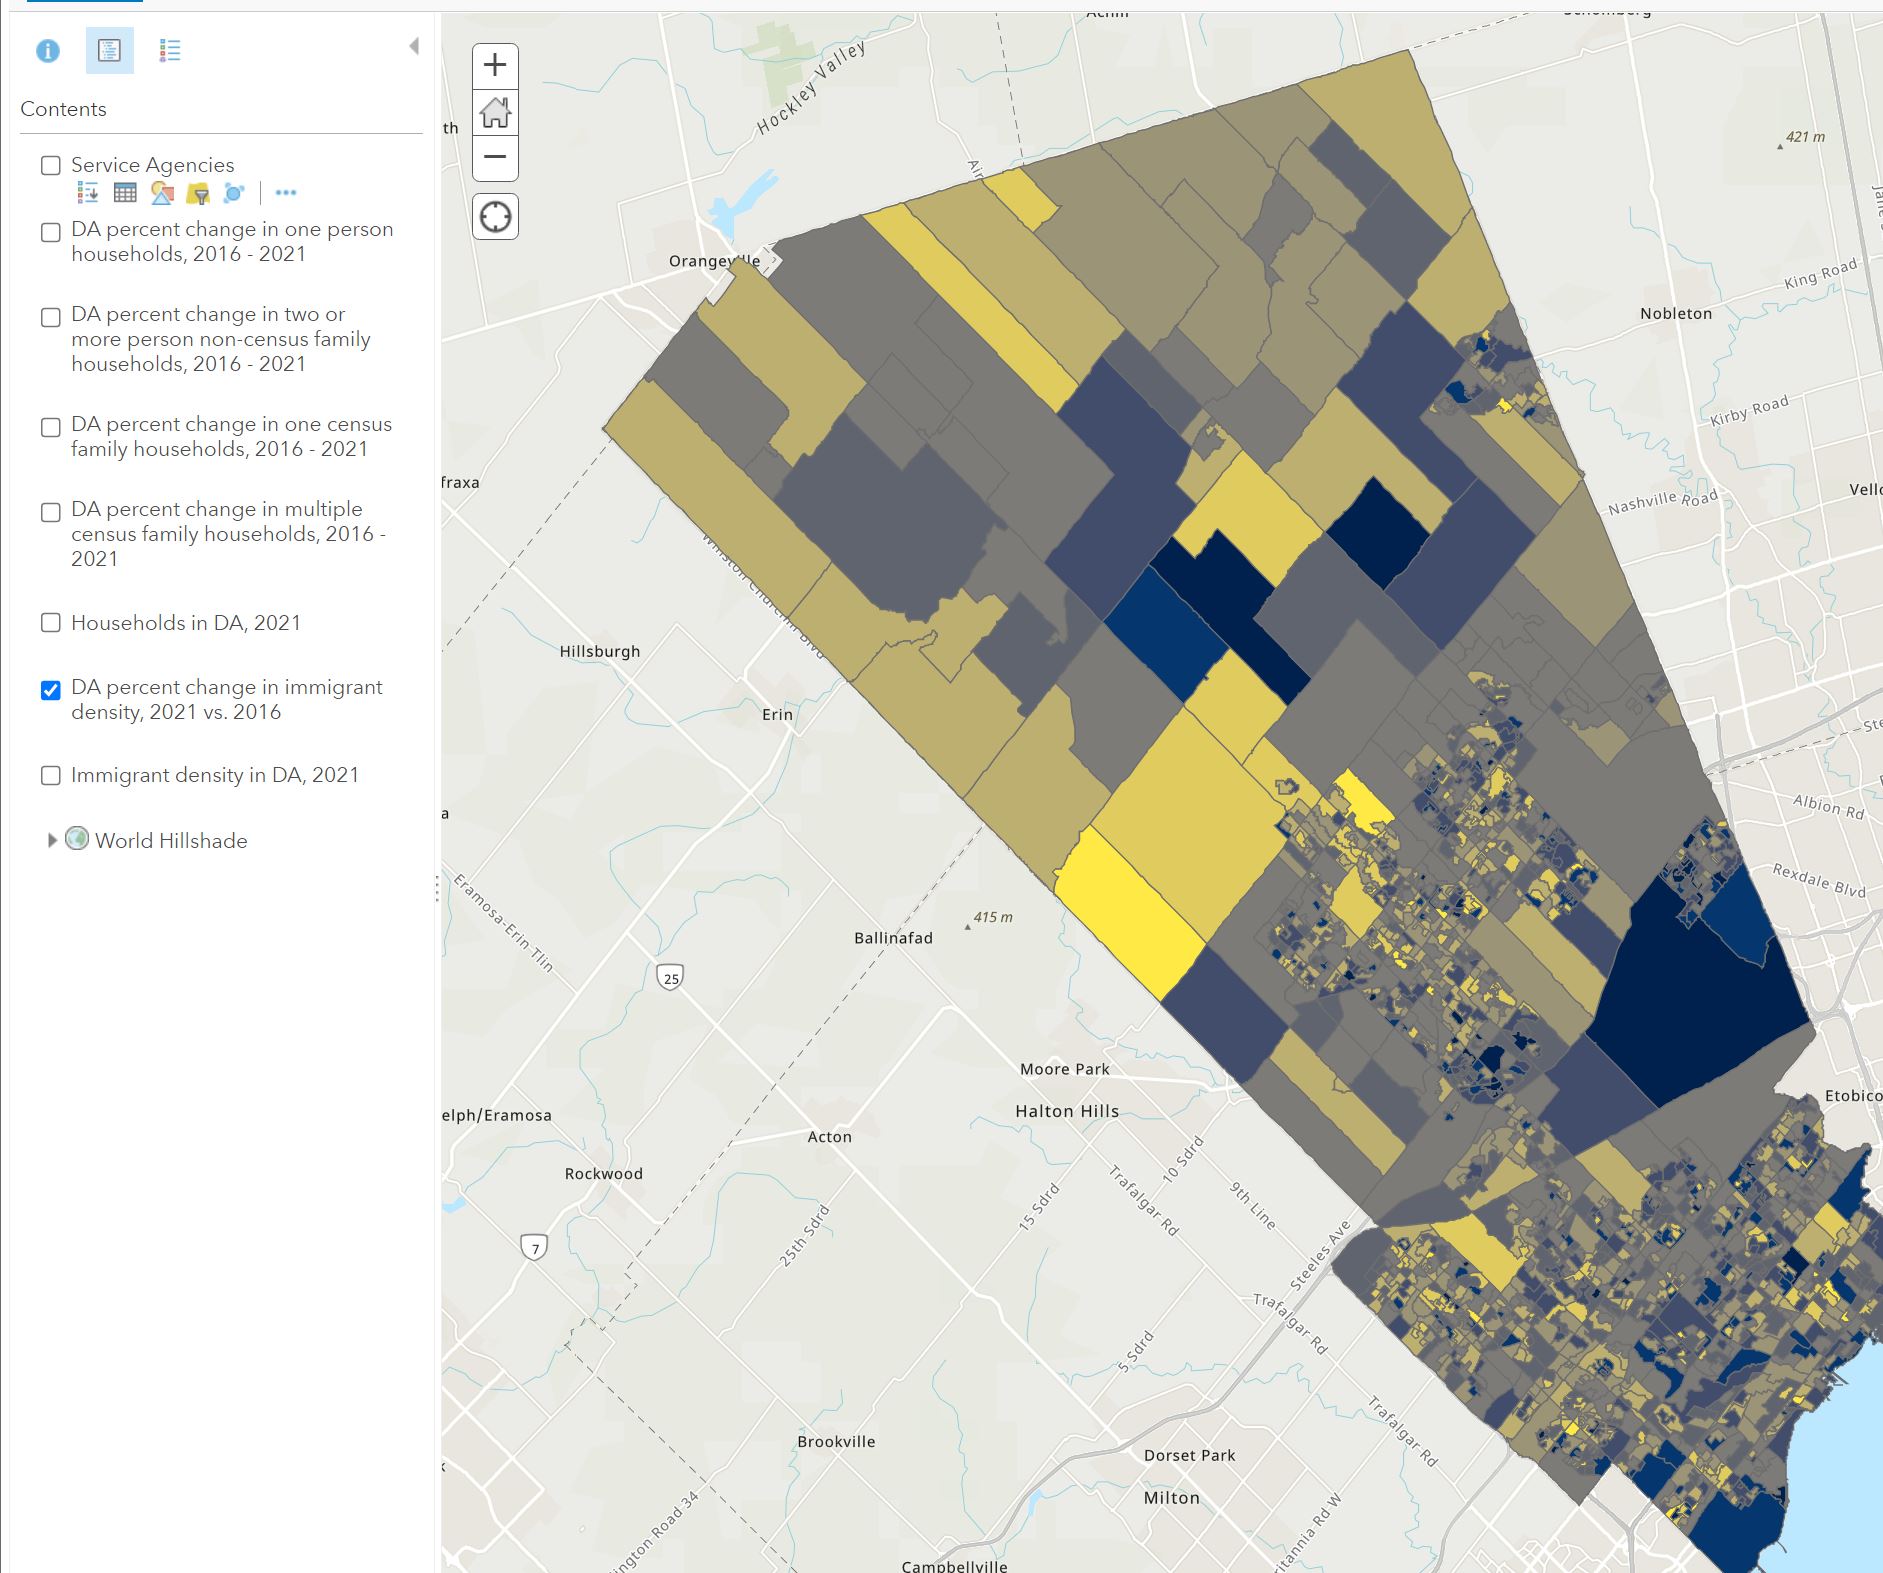Screen dimensions: 1883x1573
Task: Open the change style icon for Service Agencies
Action: [163, 195]
